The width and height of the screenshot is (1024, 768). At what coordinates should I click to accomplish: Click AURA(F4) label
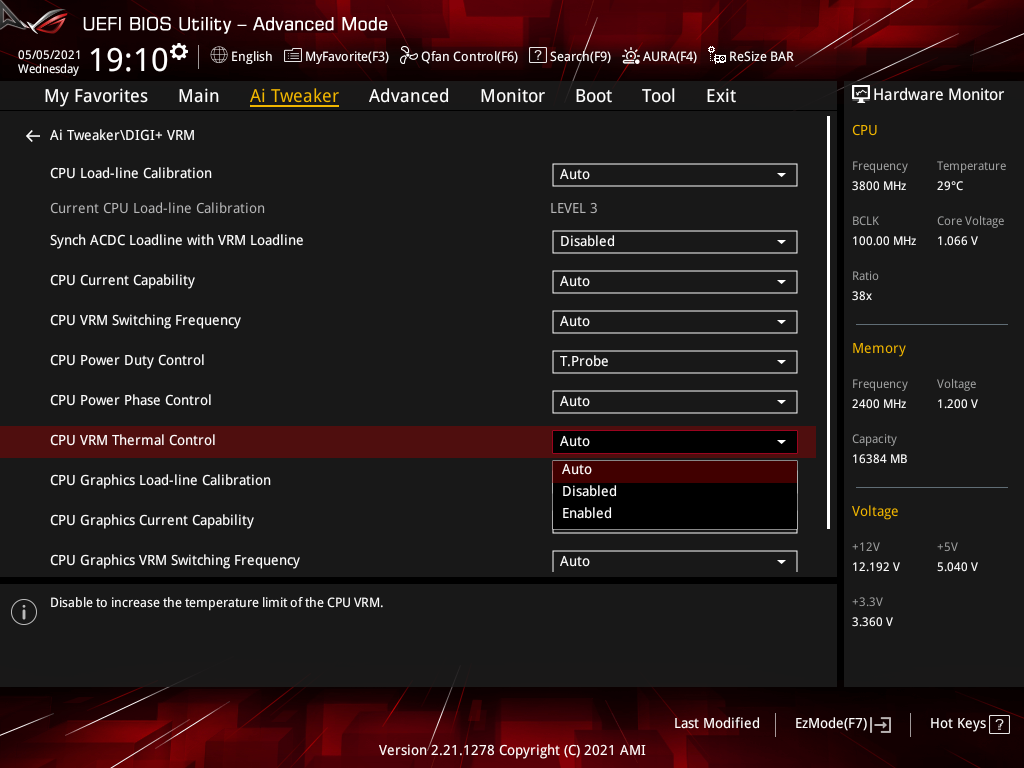pos(669,57)
